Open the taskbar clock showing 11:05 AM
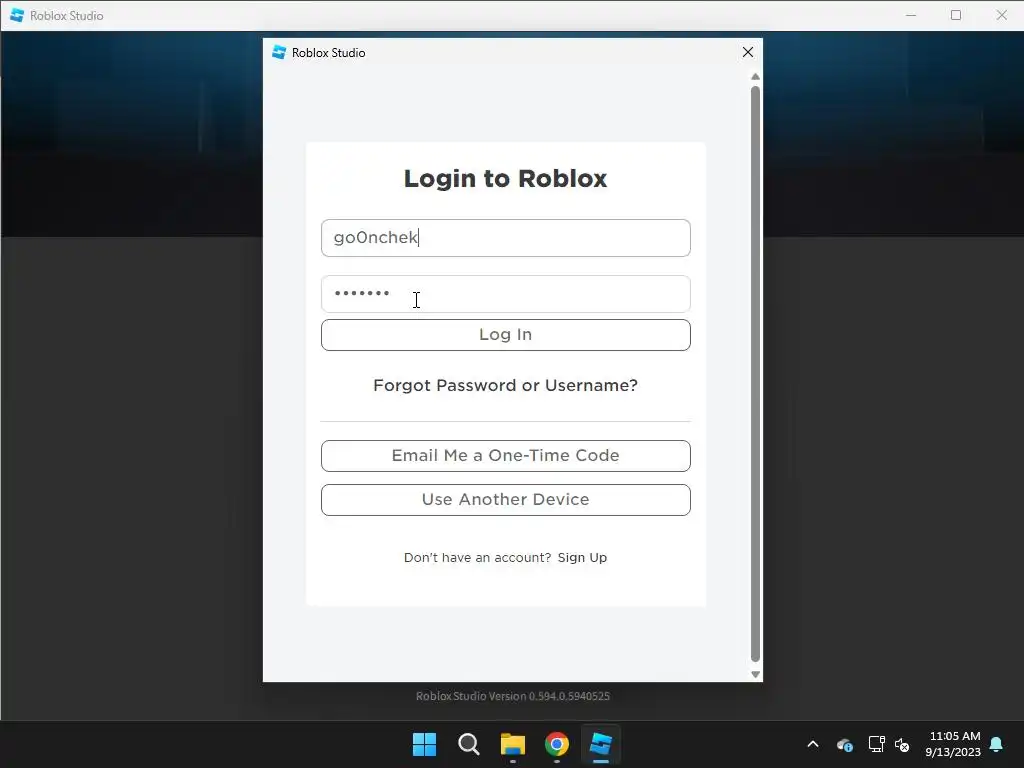This screenshot has width=1024, height=768. coord(953,744)
